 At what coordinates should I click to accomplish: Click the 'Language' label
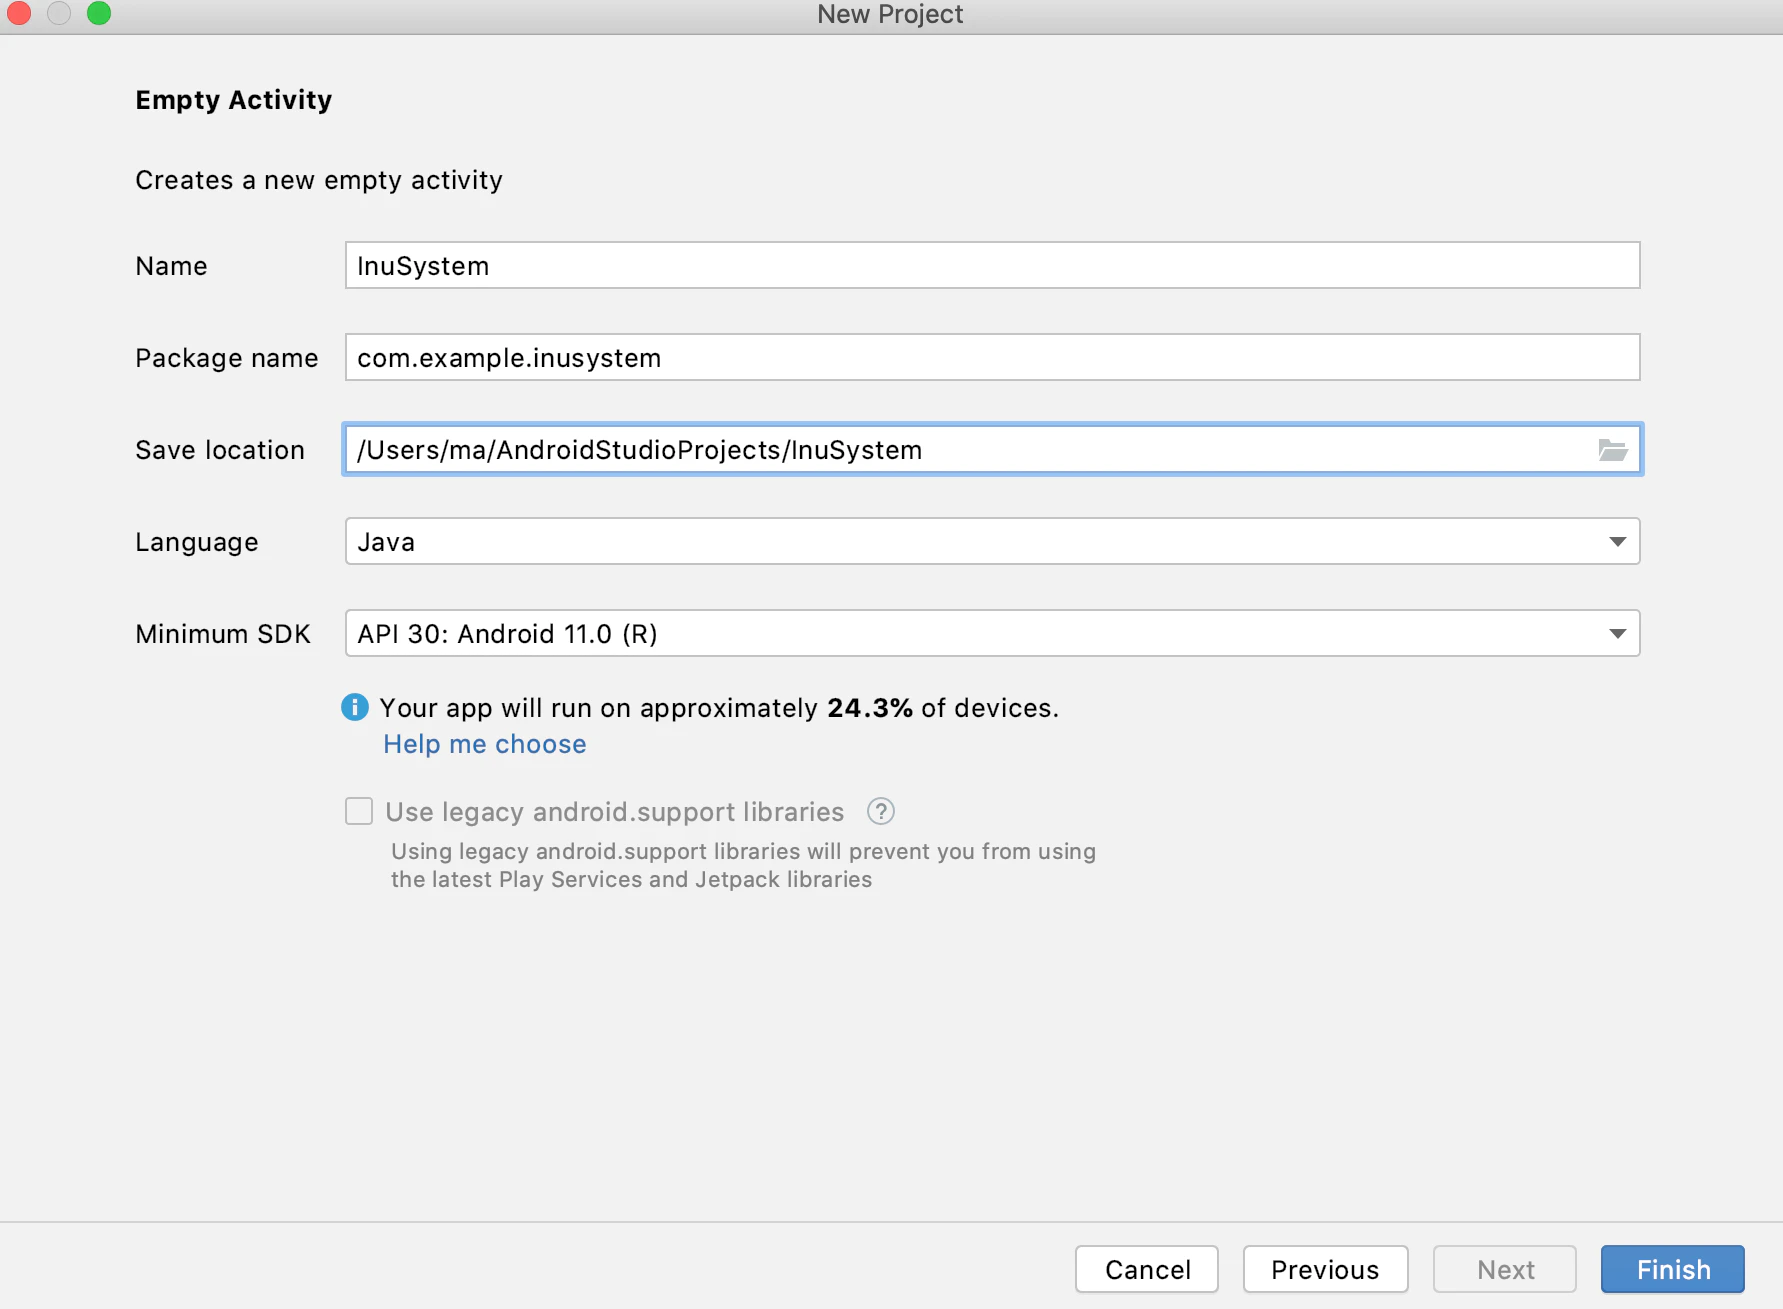[197, 542]
